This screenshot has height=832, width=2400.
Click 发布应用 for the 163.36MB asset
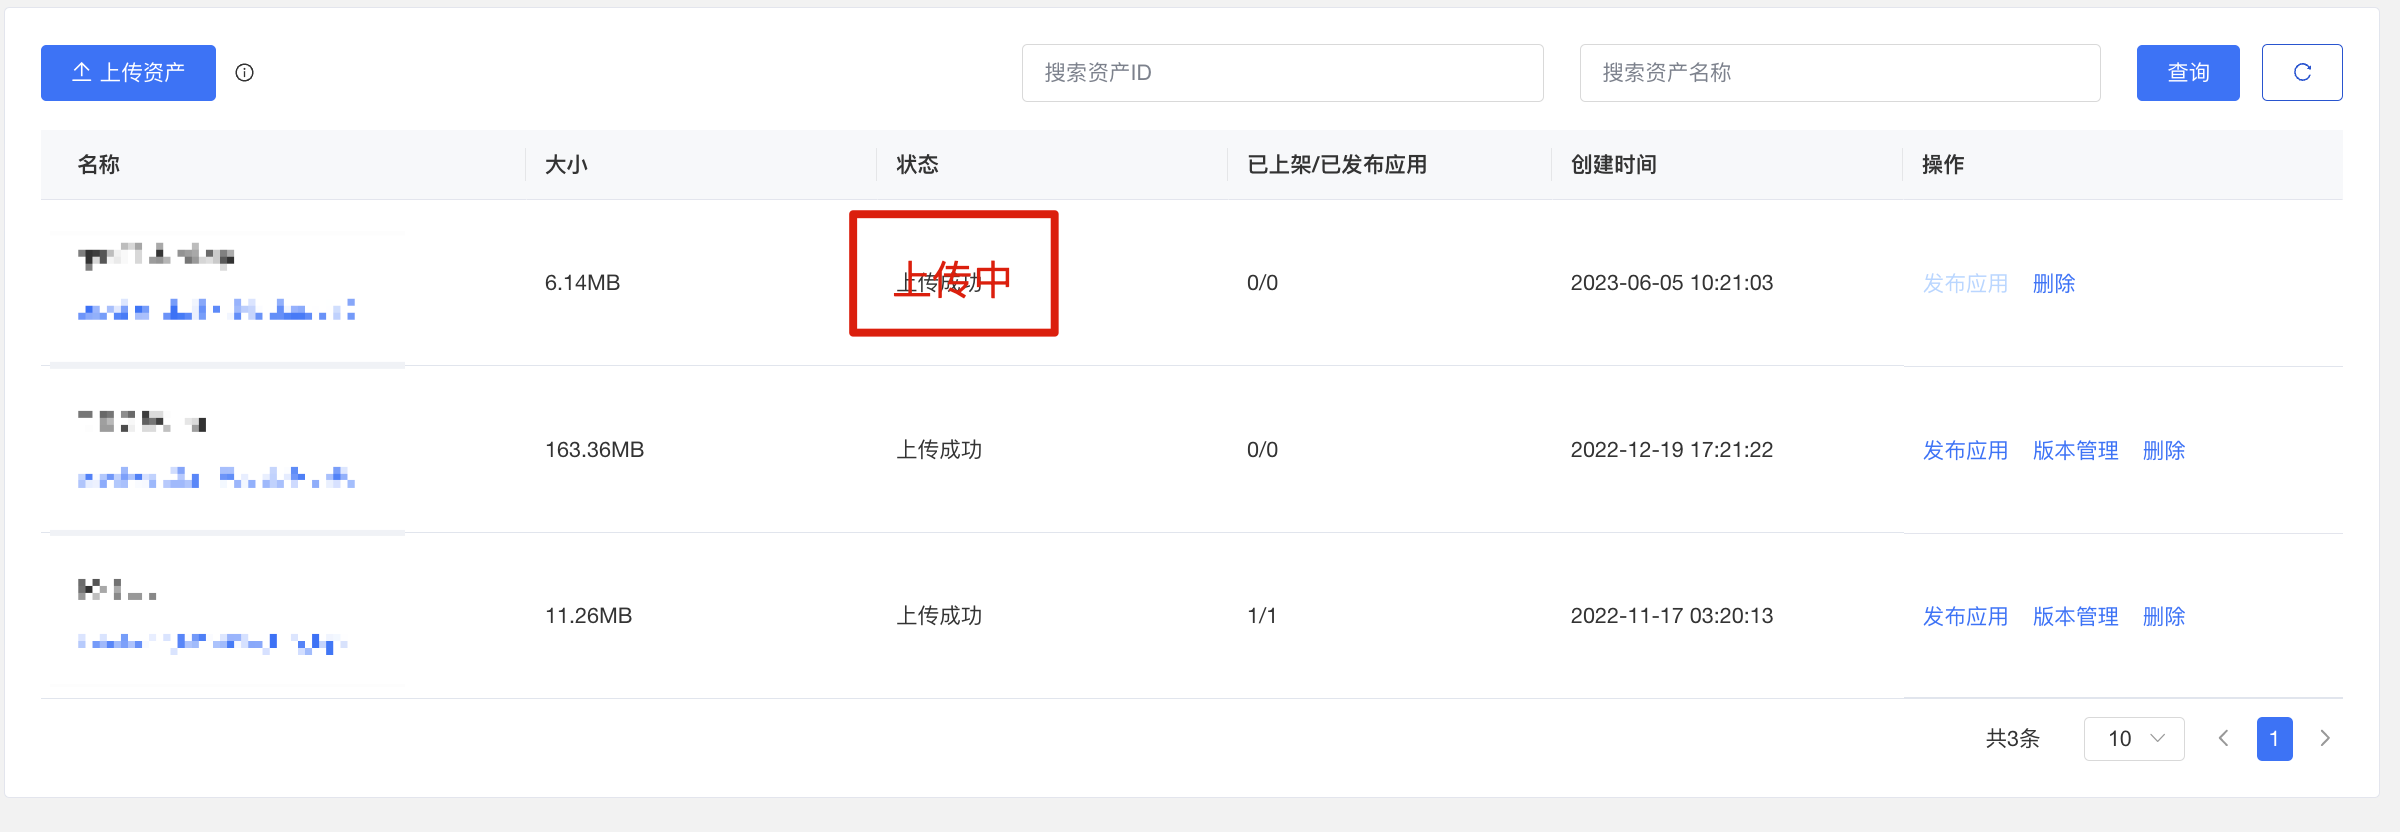(x=1965, y=450)
